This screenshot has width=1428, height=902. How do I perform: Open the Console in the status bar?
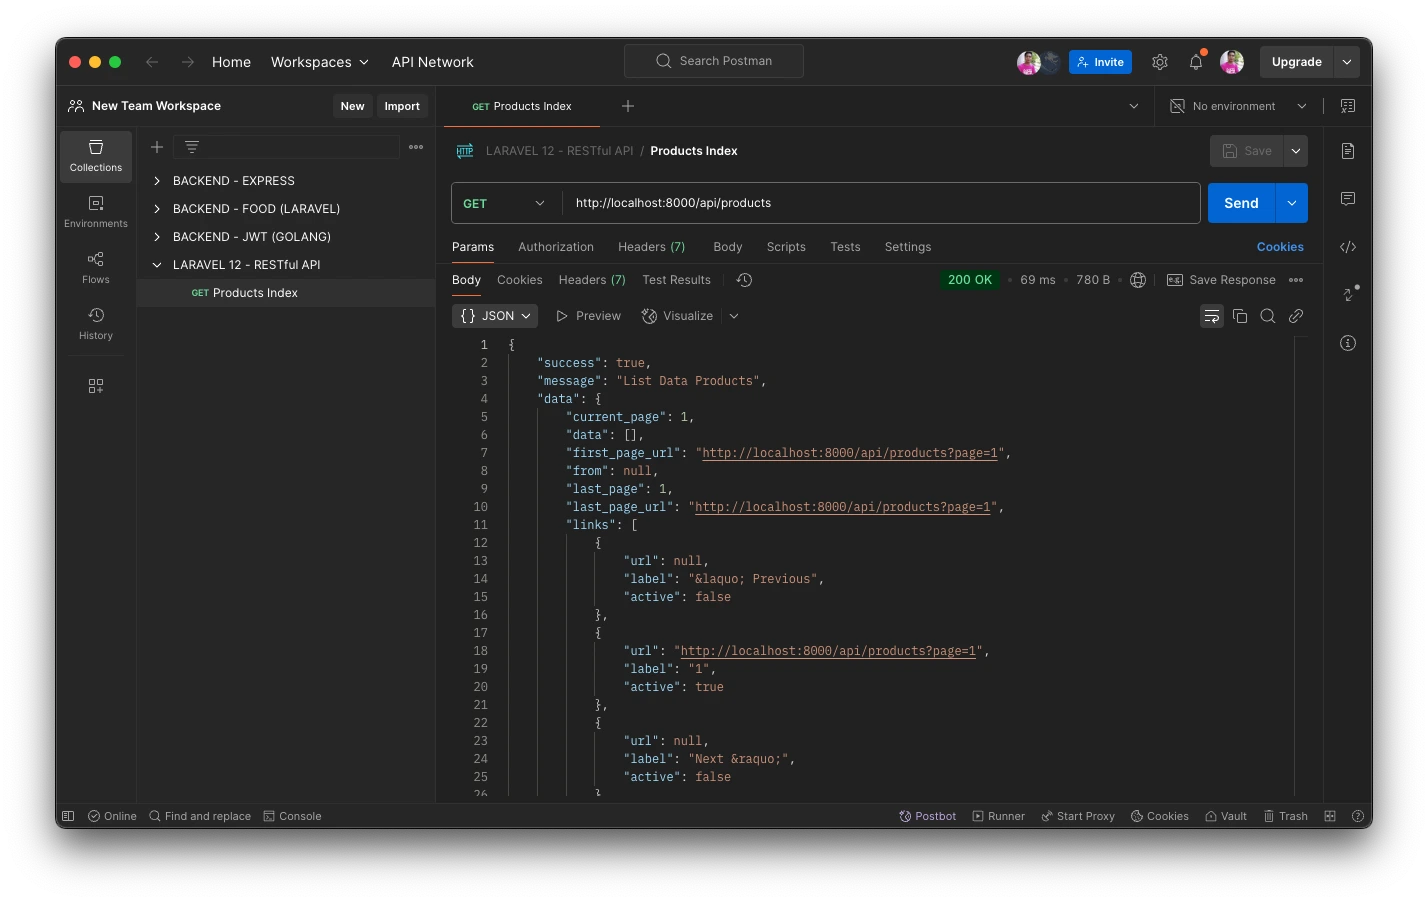[x=292, y=816]
